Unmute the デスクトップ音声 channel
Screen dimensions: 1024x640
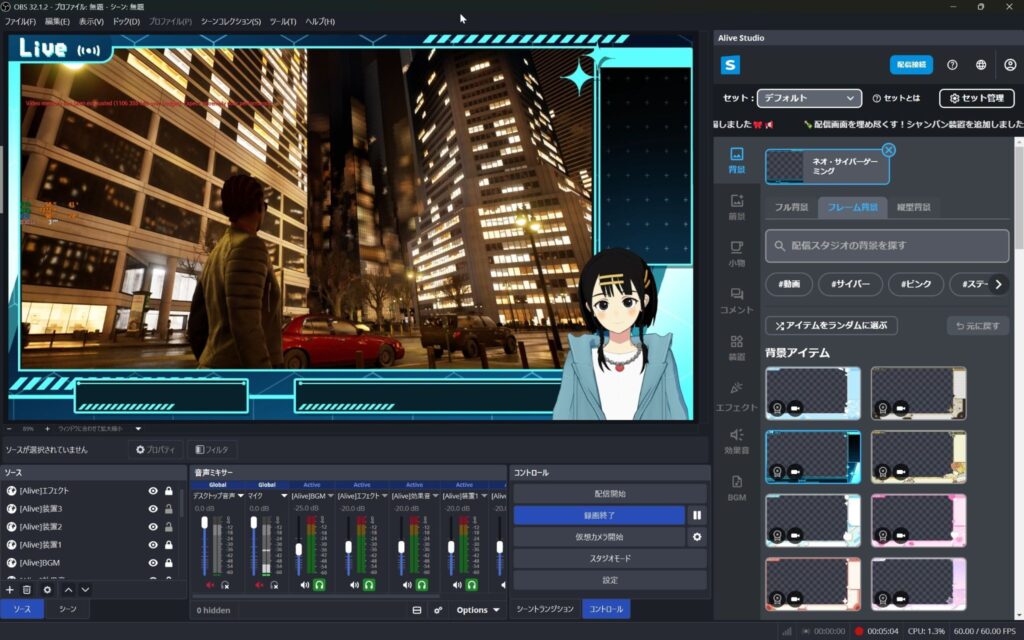[x=210, y=585]
